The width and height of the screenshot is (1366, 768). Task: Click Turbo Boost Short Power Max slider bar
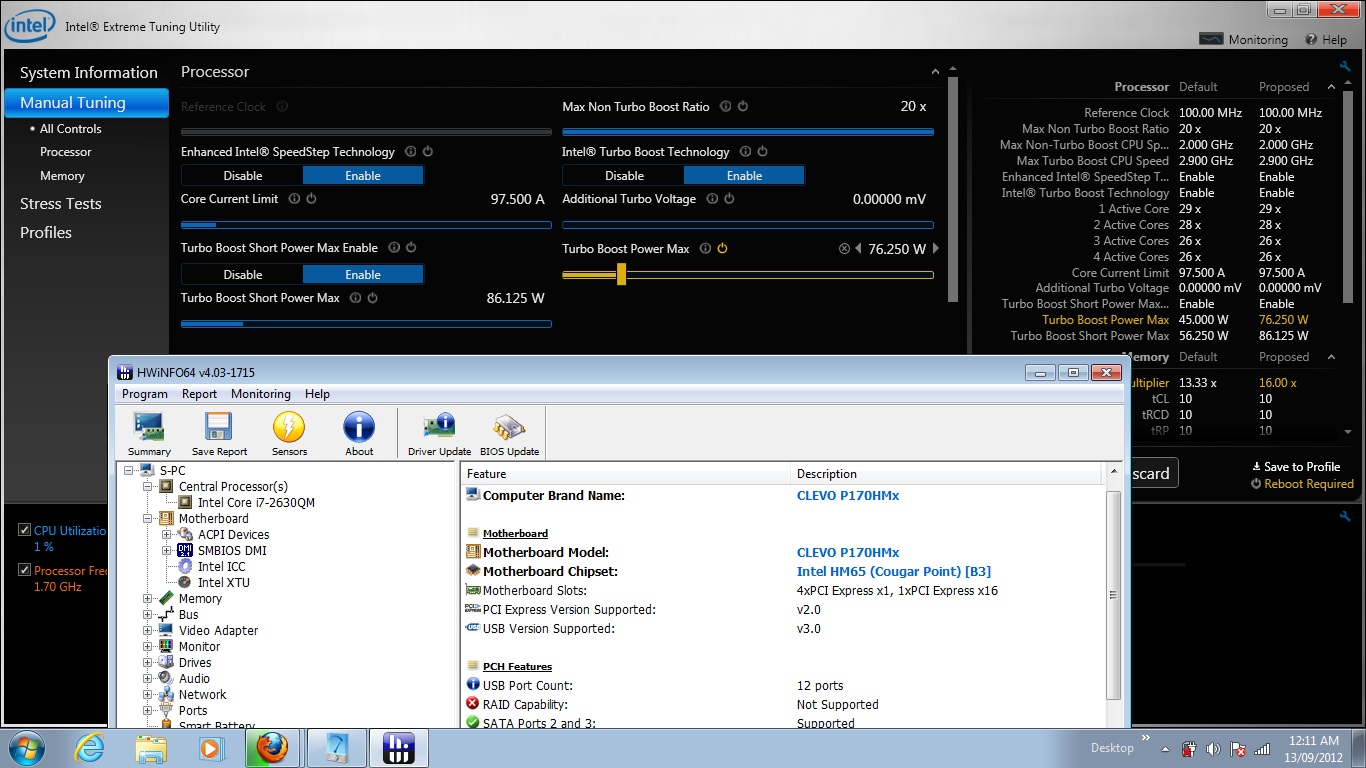point(366,324)
